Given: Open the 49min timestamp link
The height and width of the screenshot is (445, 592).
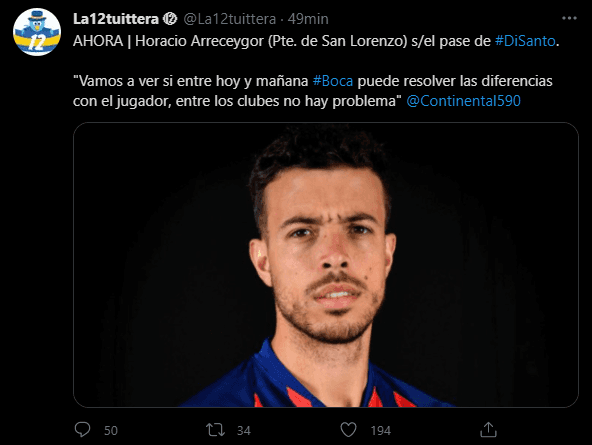Looking at the screenshot, I should [x=308, y=19].
